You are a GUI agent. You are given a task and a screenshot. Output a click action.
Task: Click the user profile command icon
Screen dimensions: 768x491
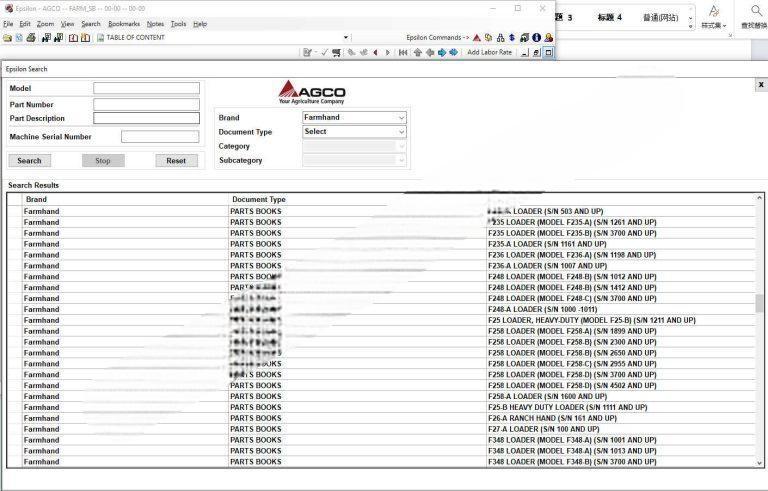tap(549, 38)
